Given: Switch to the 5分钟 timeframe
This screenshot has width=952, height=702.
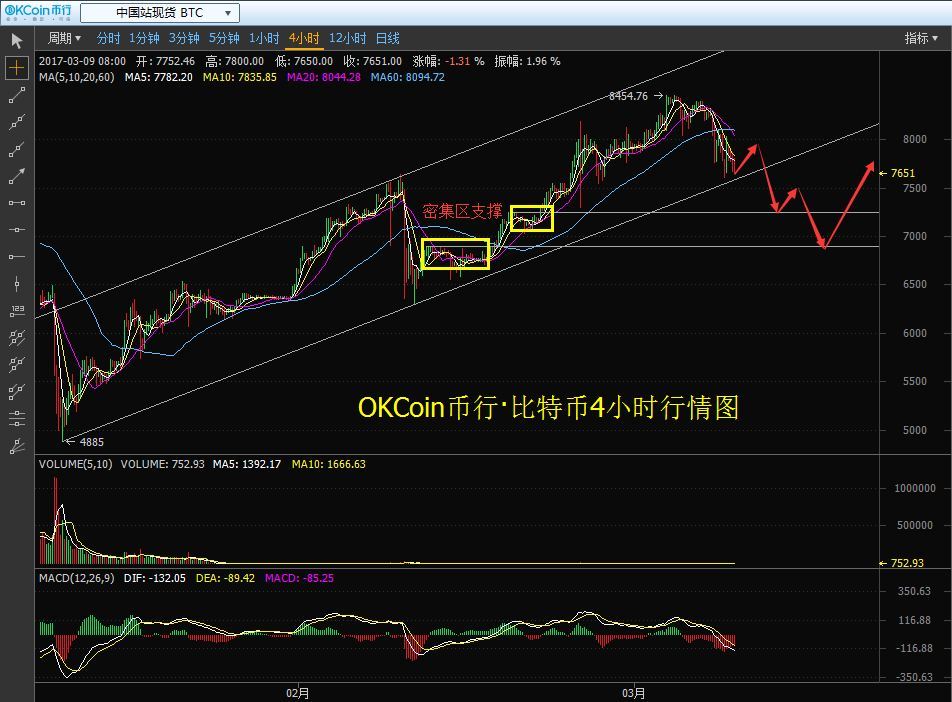Looking at the screenshot, I should 224,38.
